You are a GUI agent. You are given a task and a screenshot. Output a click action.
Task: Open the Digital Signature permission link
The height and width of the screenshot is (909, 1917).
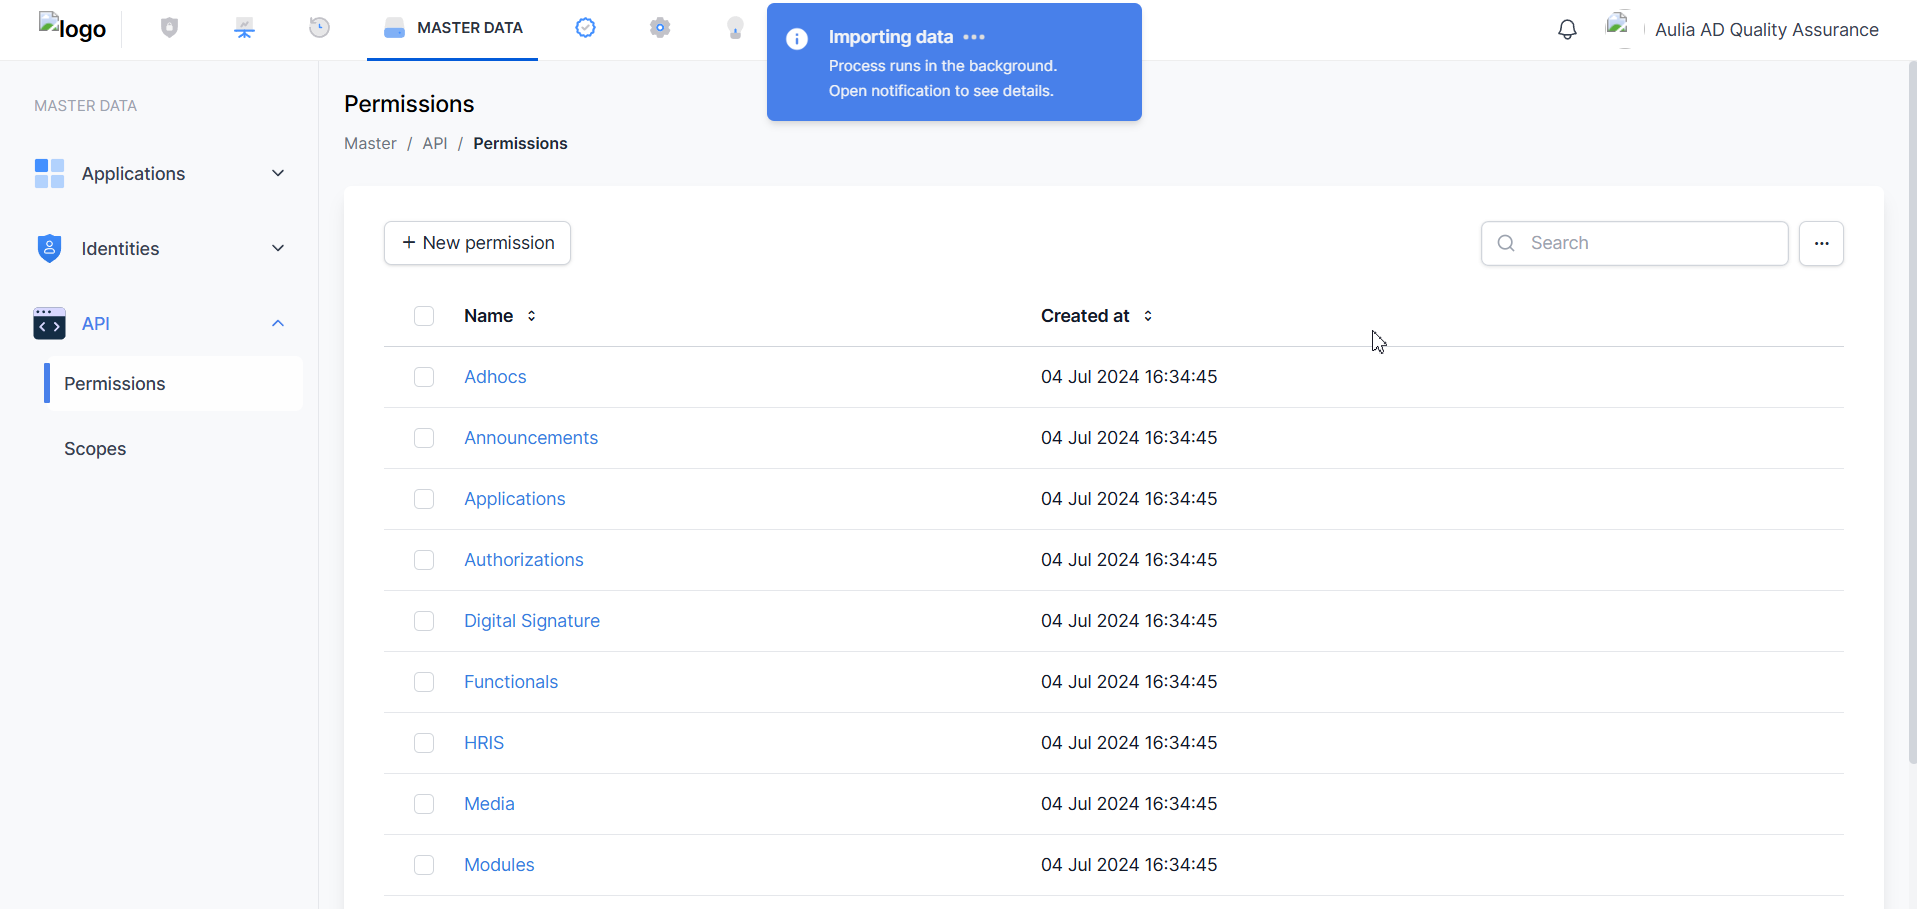(532, 621)
